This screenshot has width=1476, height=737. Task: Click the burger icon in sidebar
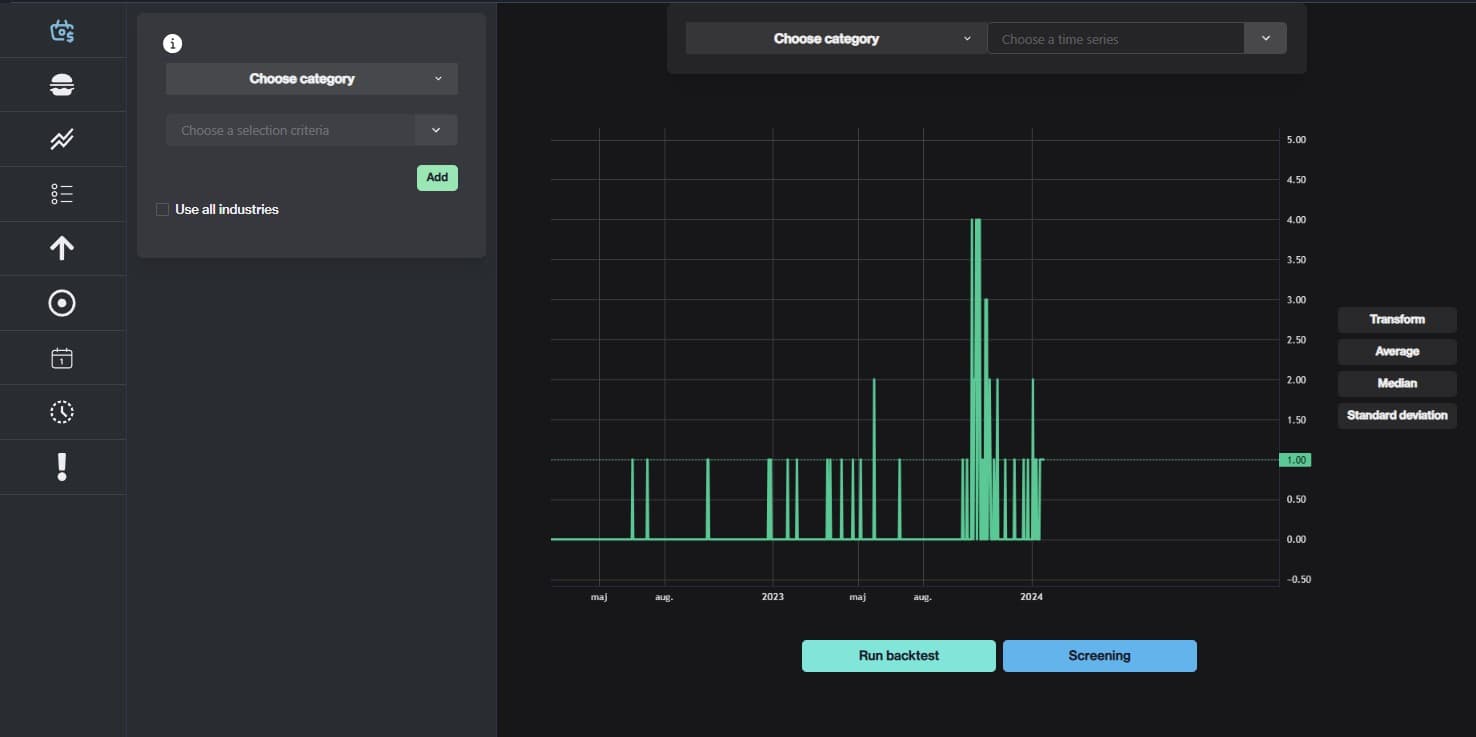62,85
